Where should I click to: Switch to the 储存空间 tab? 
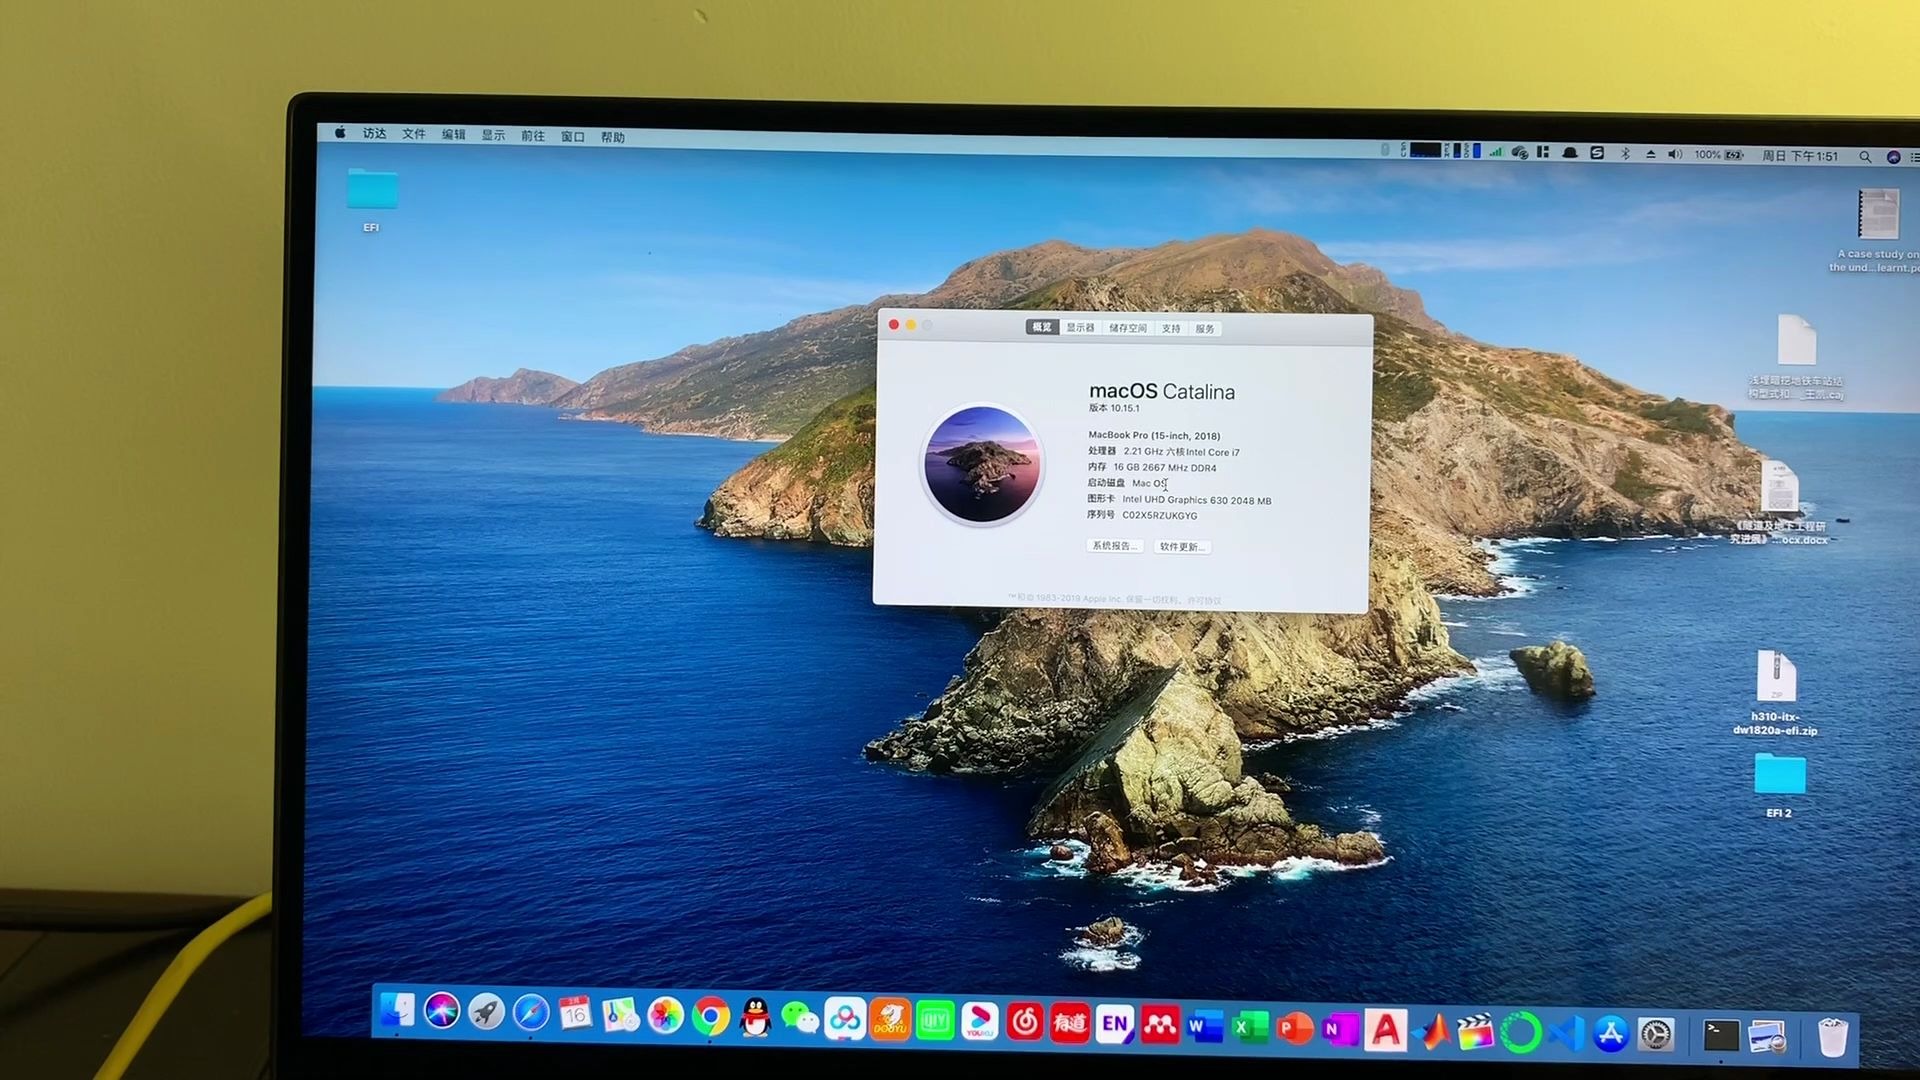(1127, 327)
